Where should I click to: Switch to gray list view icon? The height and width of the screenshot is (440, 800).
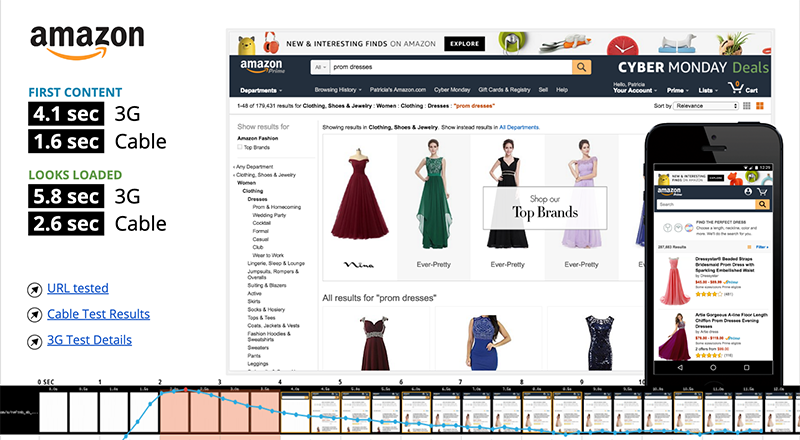point(746,106)
